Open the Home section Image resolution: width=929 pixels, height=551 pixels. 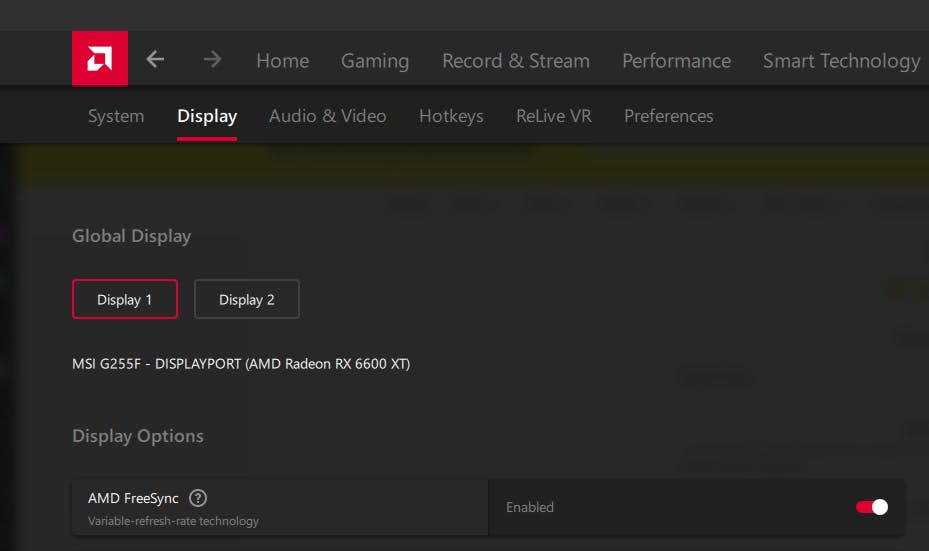point(282,61)
